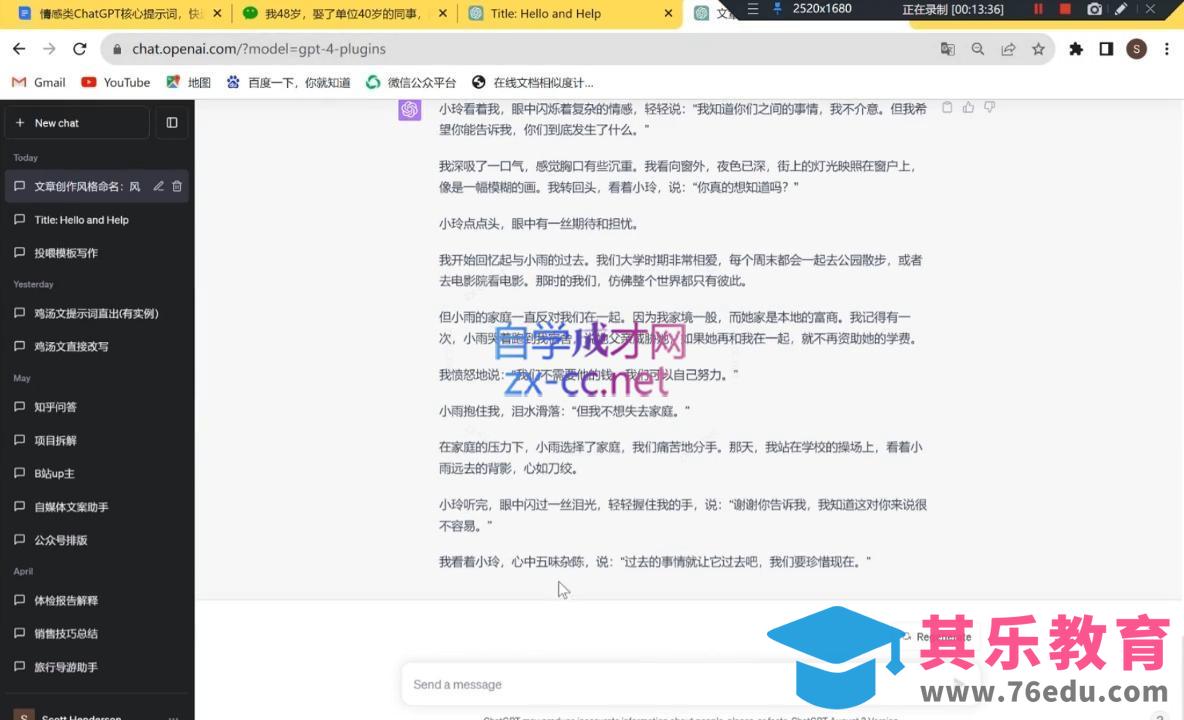Toggle the recorder toolbar pin
The image size is (1184, 720).
coord(777,9)
